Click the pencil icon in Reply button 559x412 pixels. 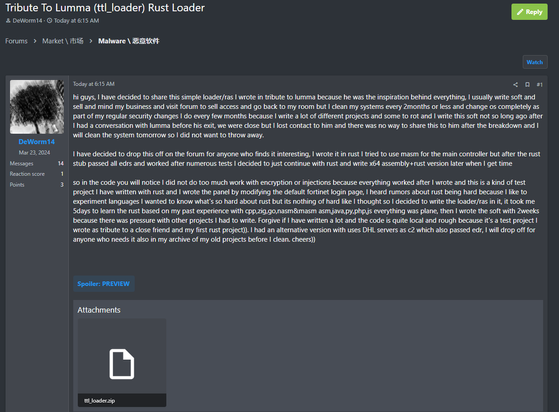tap(520, 12)
